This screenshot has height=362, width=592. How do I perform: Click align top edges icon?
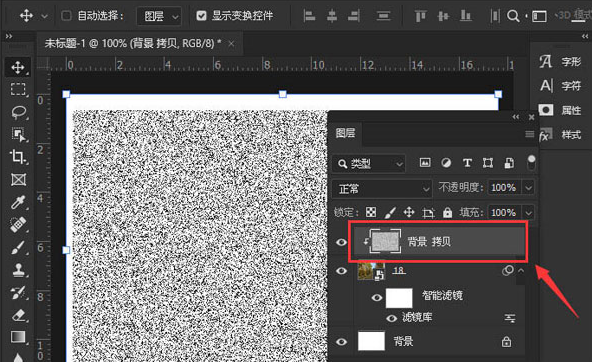click(420, 15)
